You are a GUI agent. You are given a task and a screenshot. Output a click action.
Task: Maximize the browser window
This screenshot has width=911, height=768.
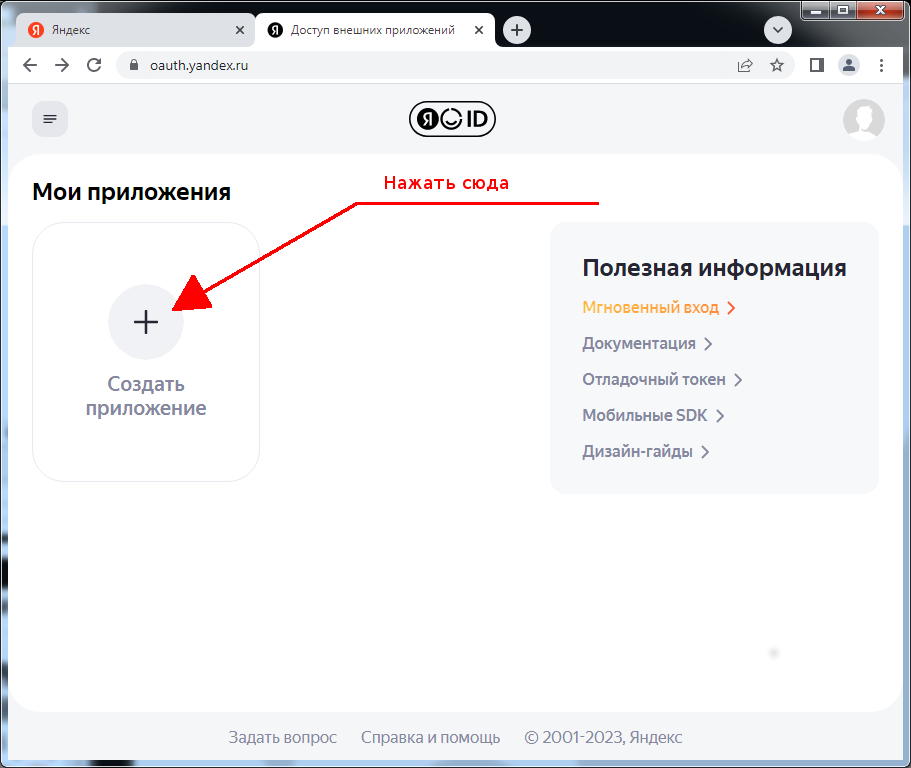click(842, 10)
